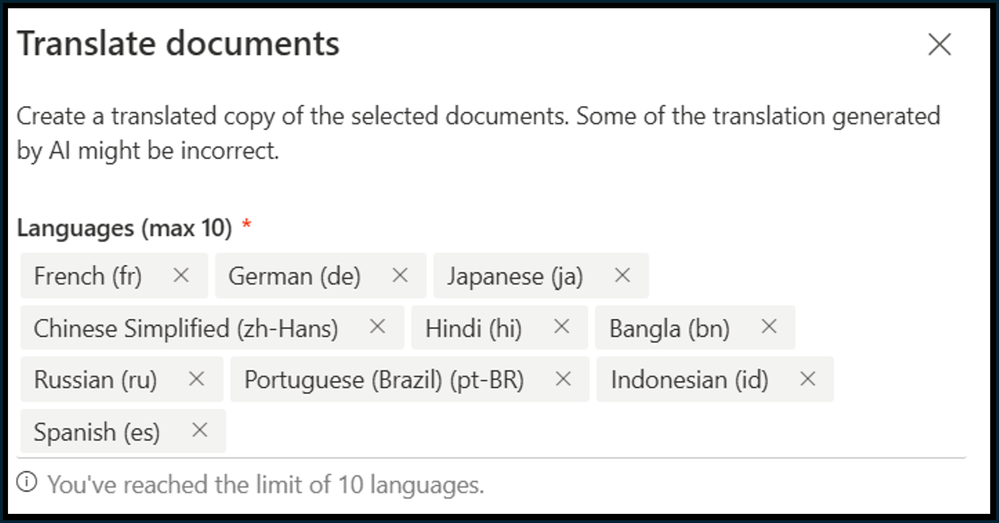Remove the Chinese Simplified (zh-Hans) tag

click(377, 327)
